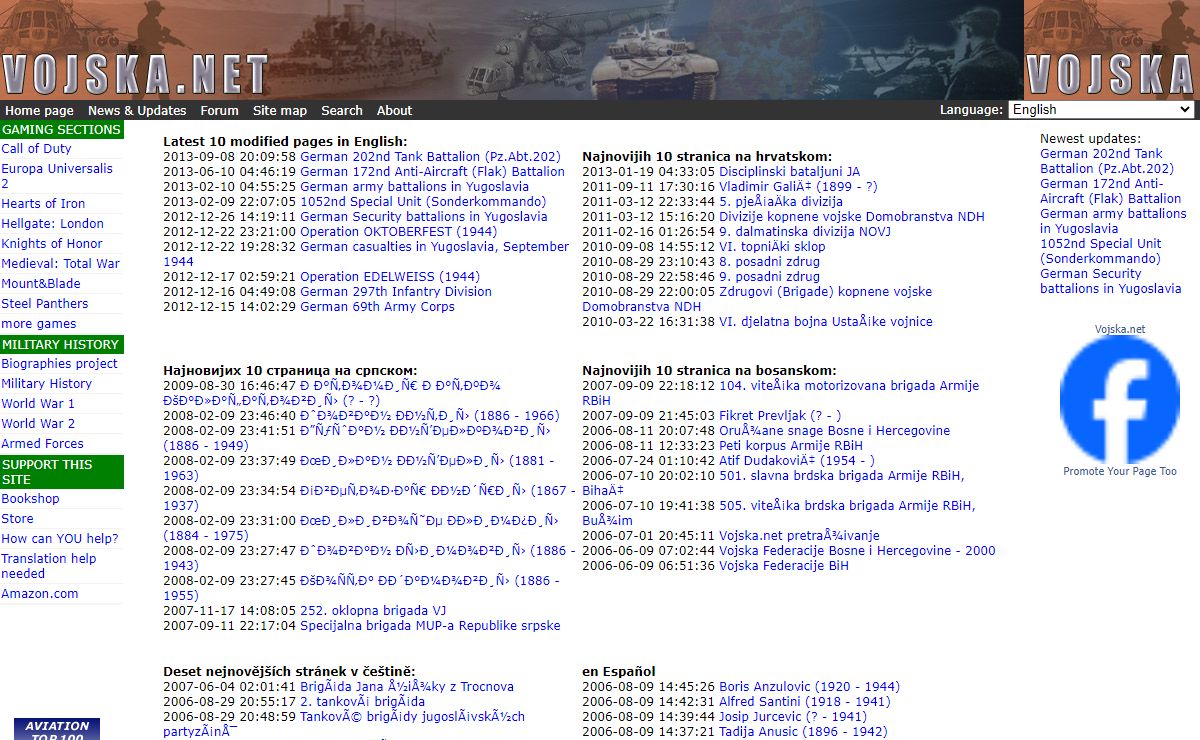Open the Forum menu item

[219, 111]
